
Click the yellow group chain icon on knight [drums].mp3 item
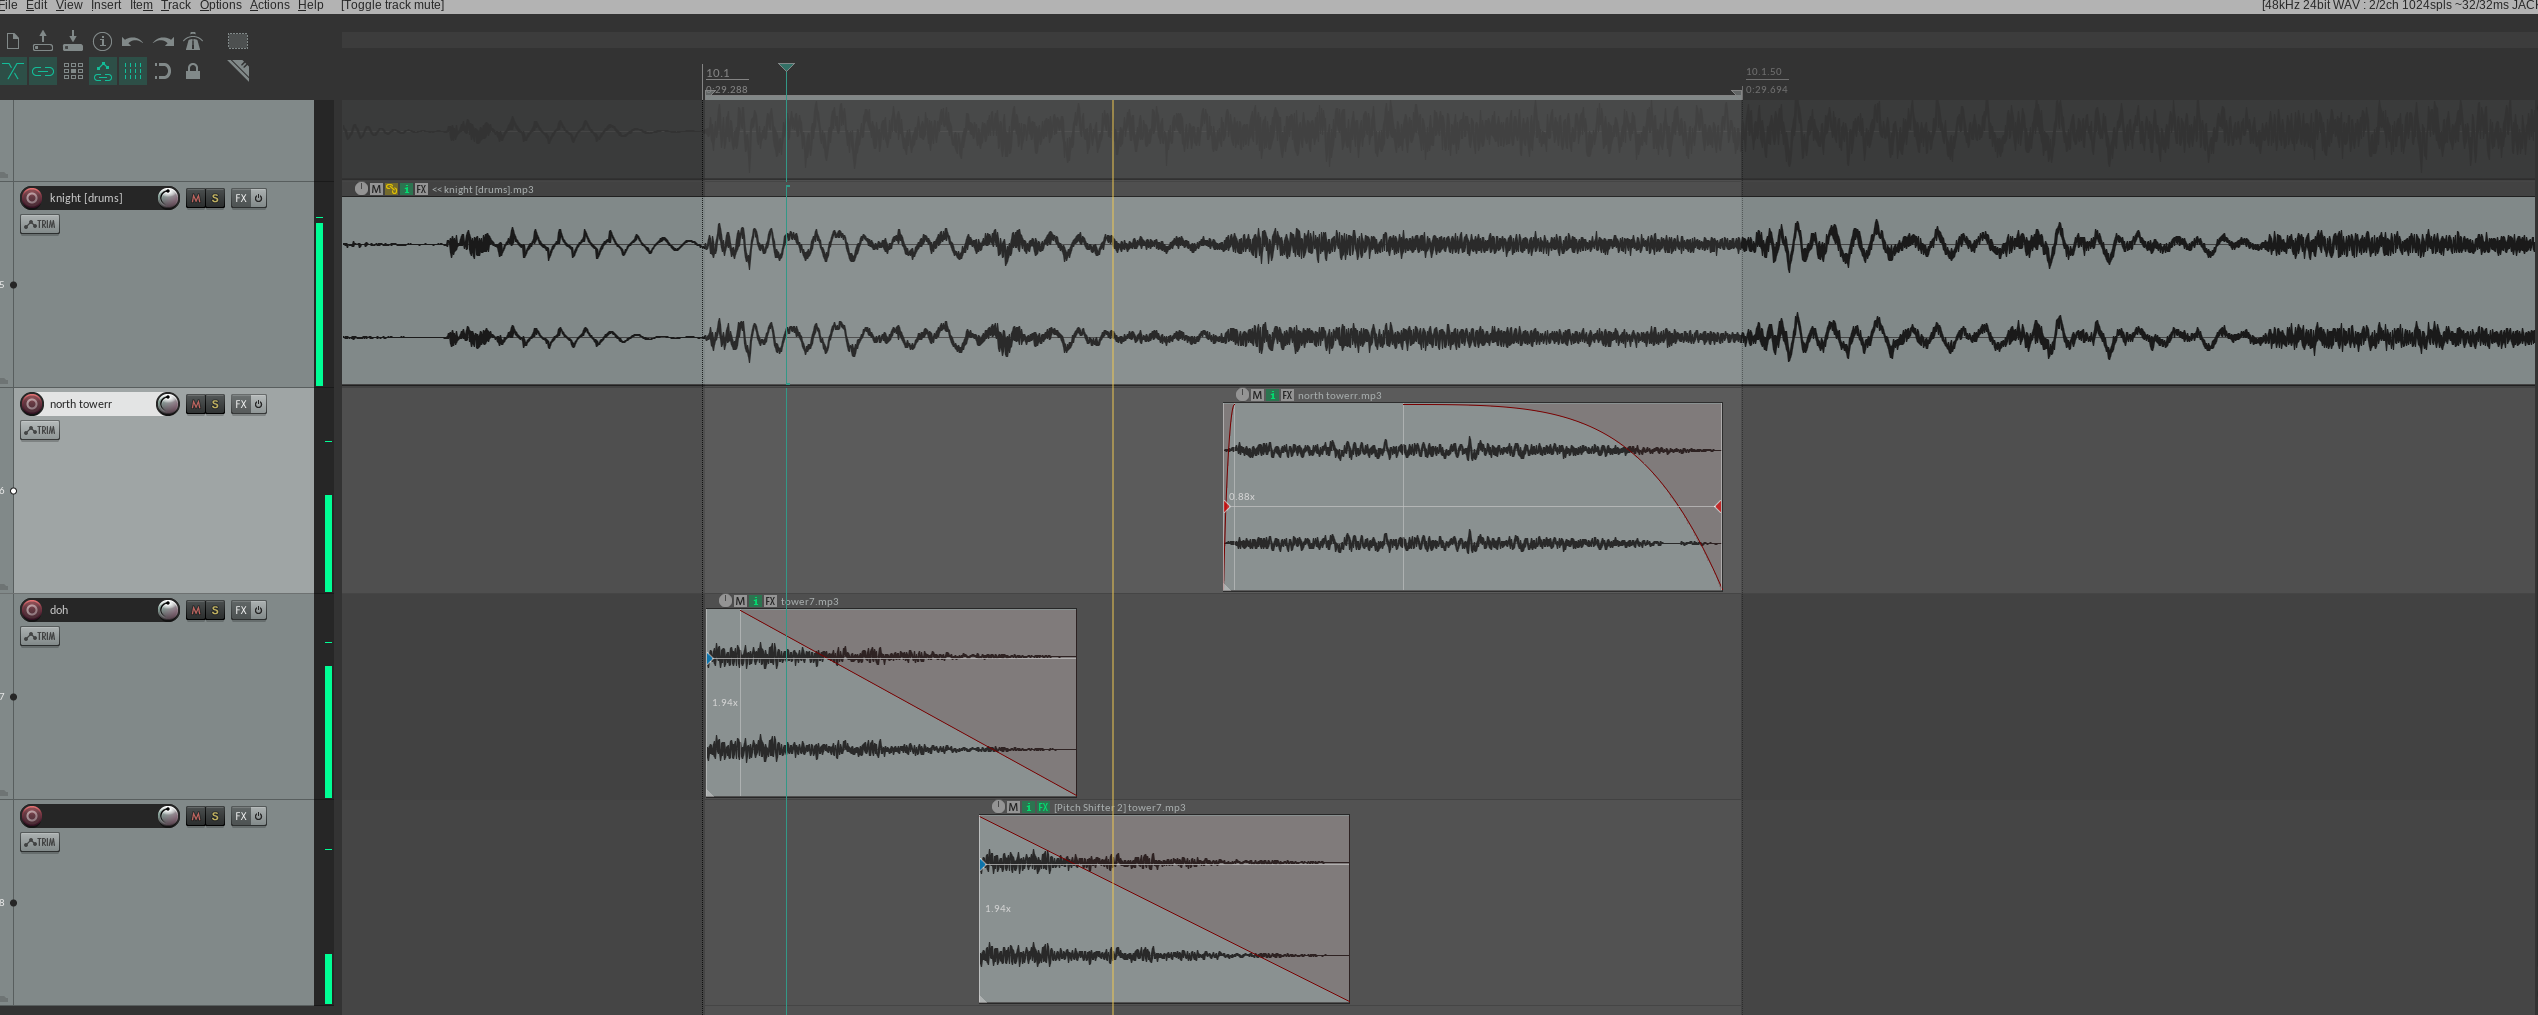click(391, 189)
